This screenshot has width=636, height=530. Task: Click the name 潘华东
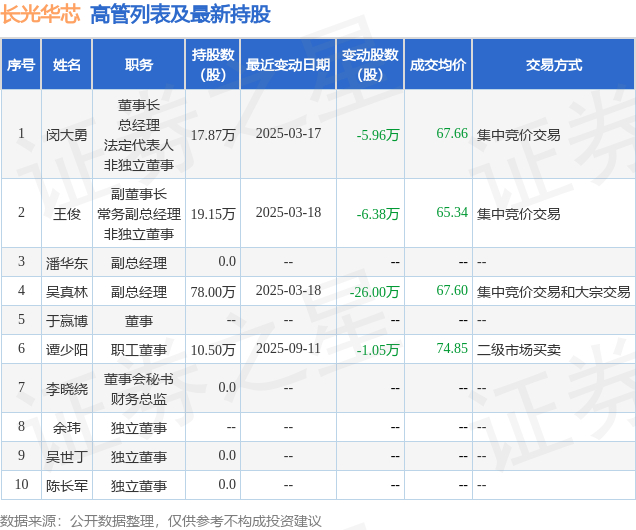[67, 263]
